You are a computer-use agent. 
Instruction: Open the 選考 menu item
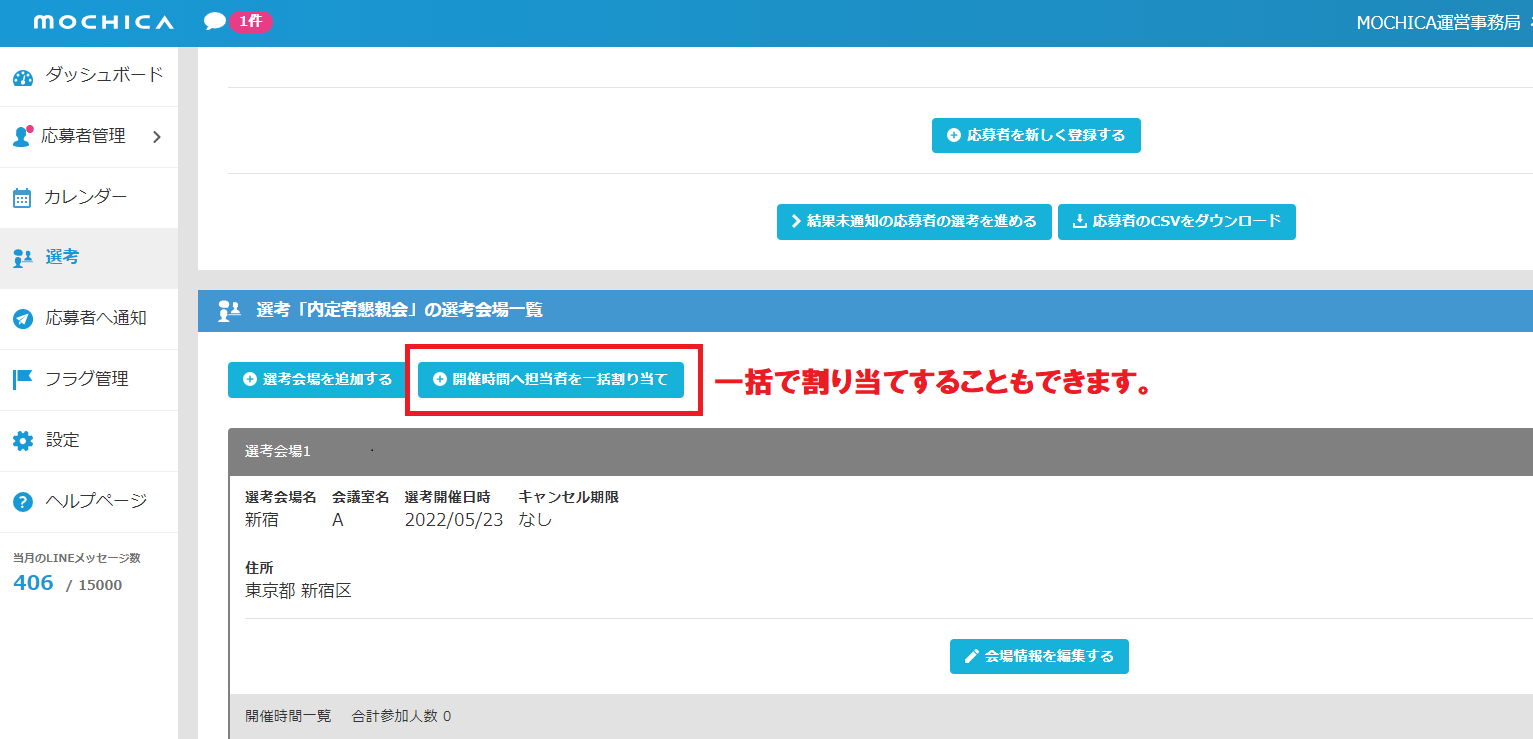click(x=62, y=257)
